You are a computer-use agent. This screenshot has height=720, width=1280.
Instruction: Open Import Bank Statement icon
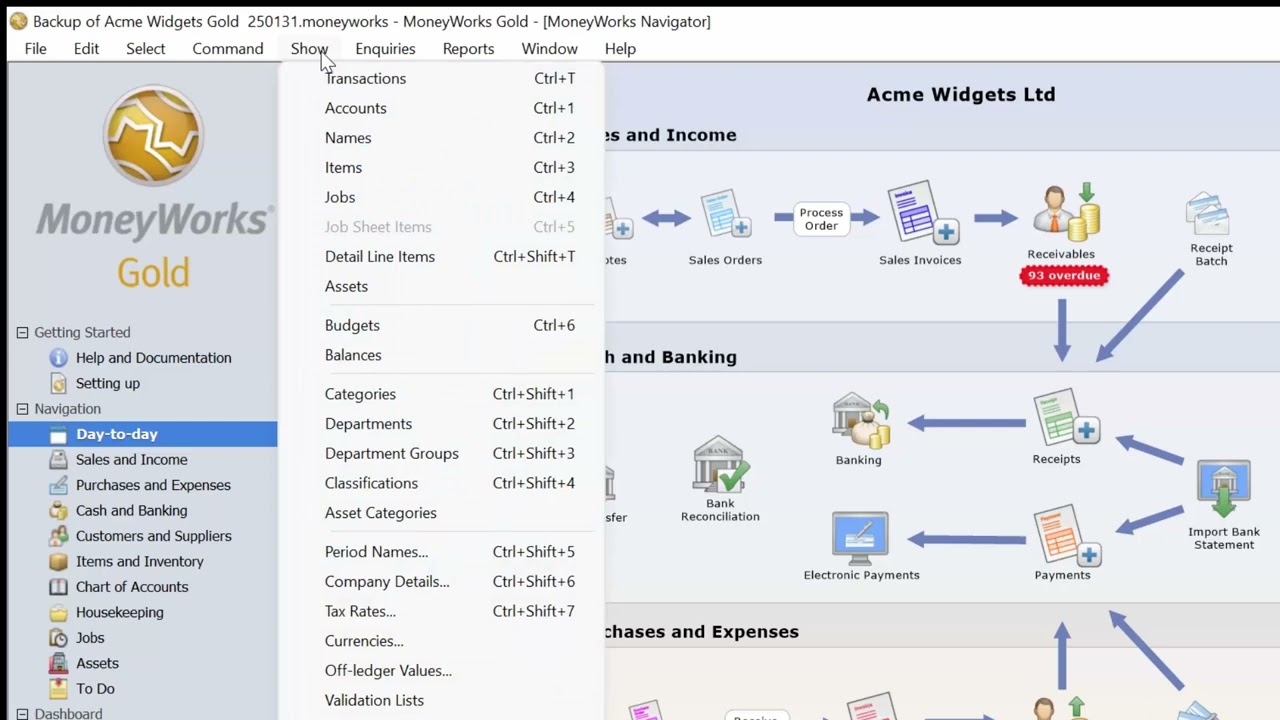pos(1223,490)
